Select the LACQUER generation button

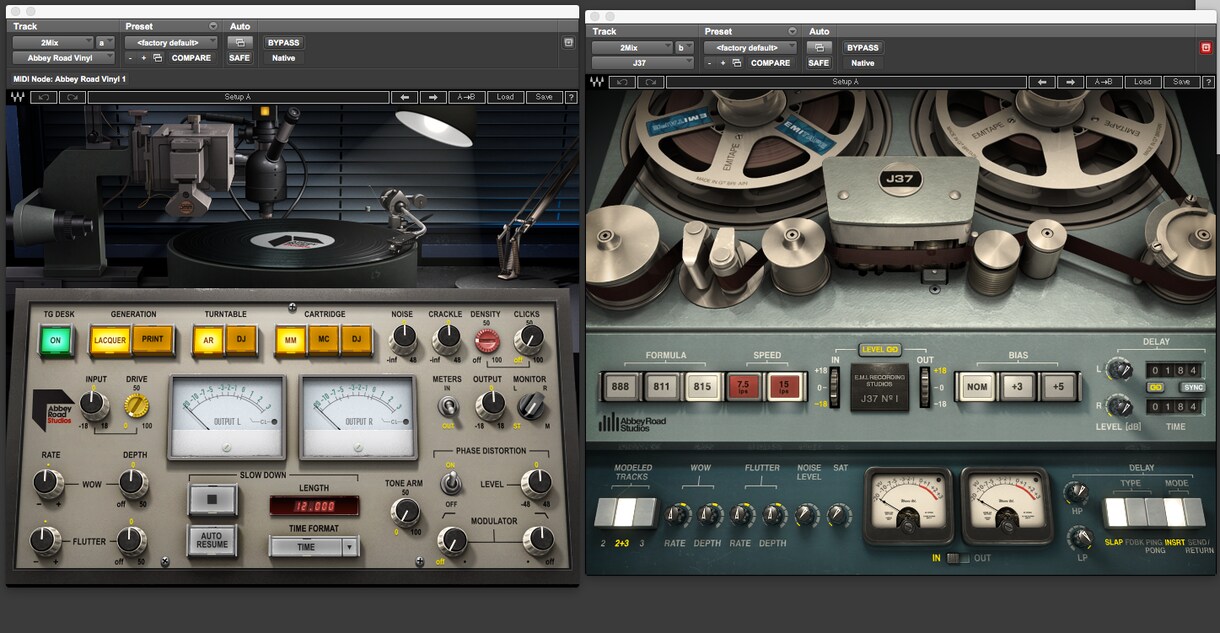110,340
